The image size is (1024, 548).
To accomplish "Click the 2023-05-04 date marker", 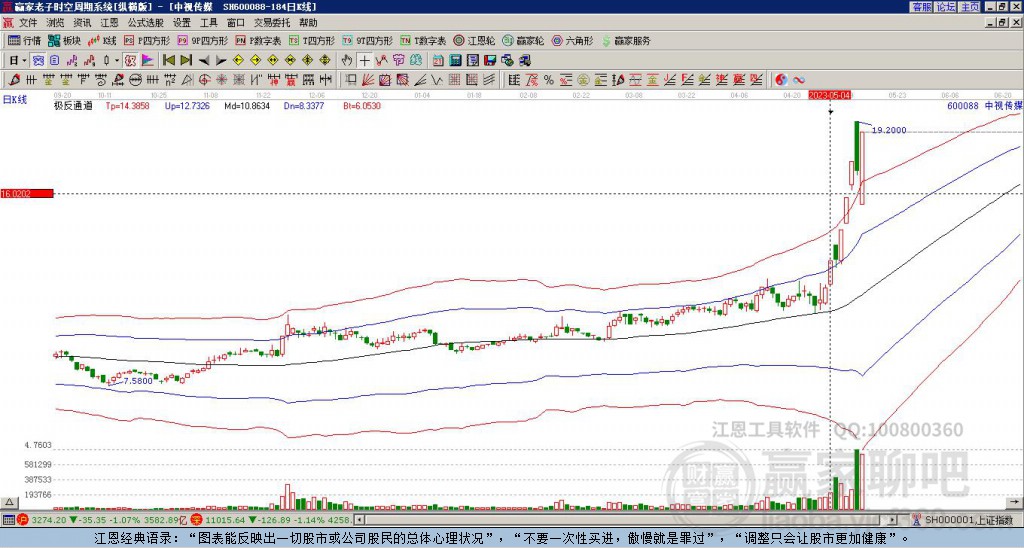I will click(x=830, y=95).
